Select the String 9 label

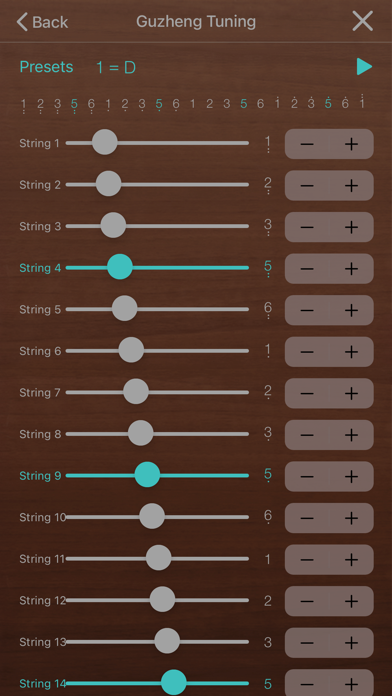[40, 475]
